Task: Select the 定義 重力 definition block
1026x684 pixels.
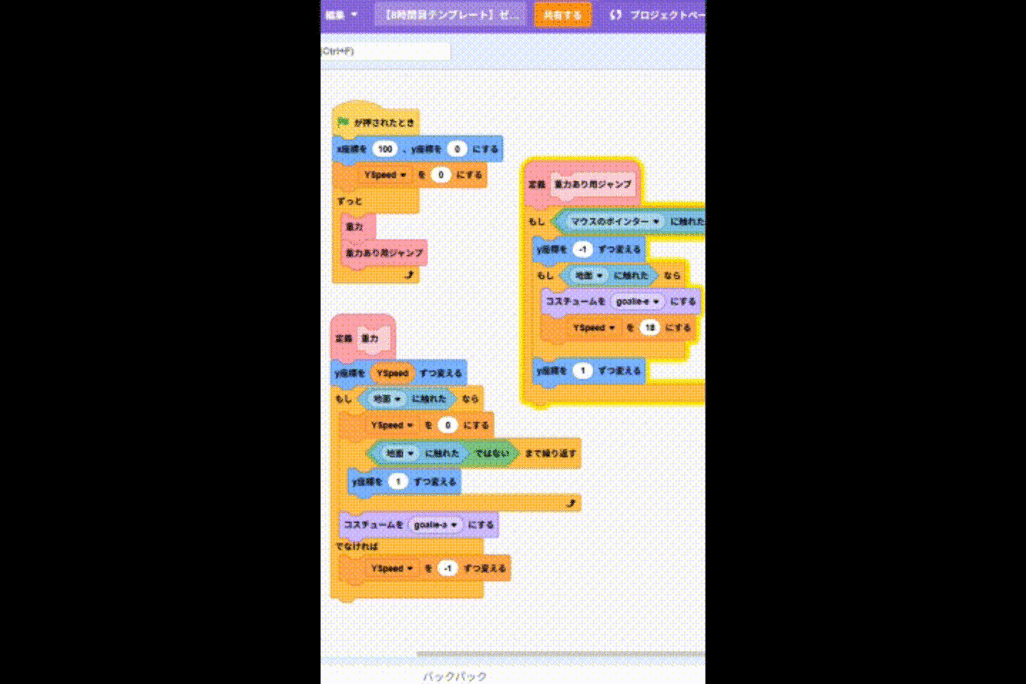Action: tap(343, 339)
